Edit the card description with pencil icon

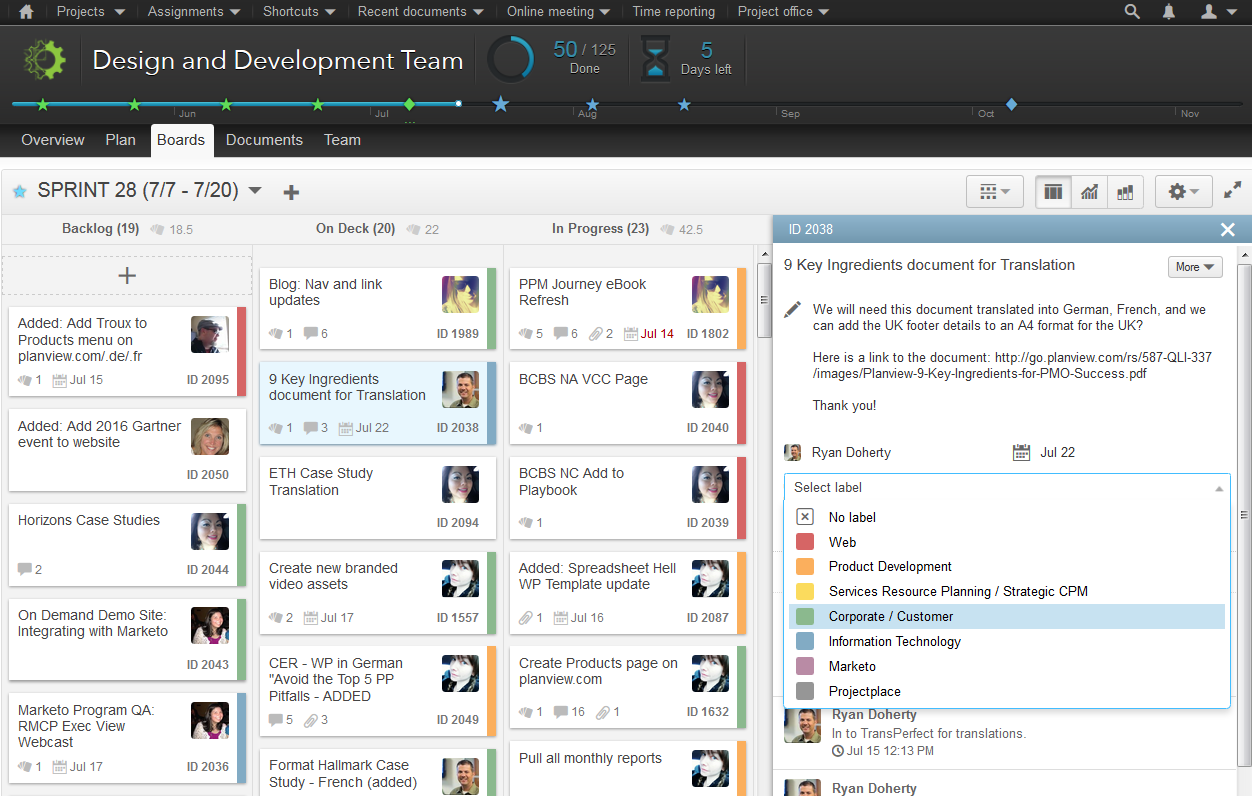click(793, 310)
